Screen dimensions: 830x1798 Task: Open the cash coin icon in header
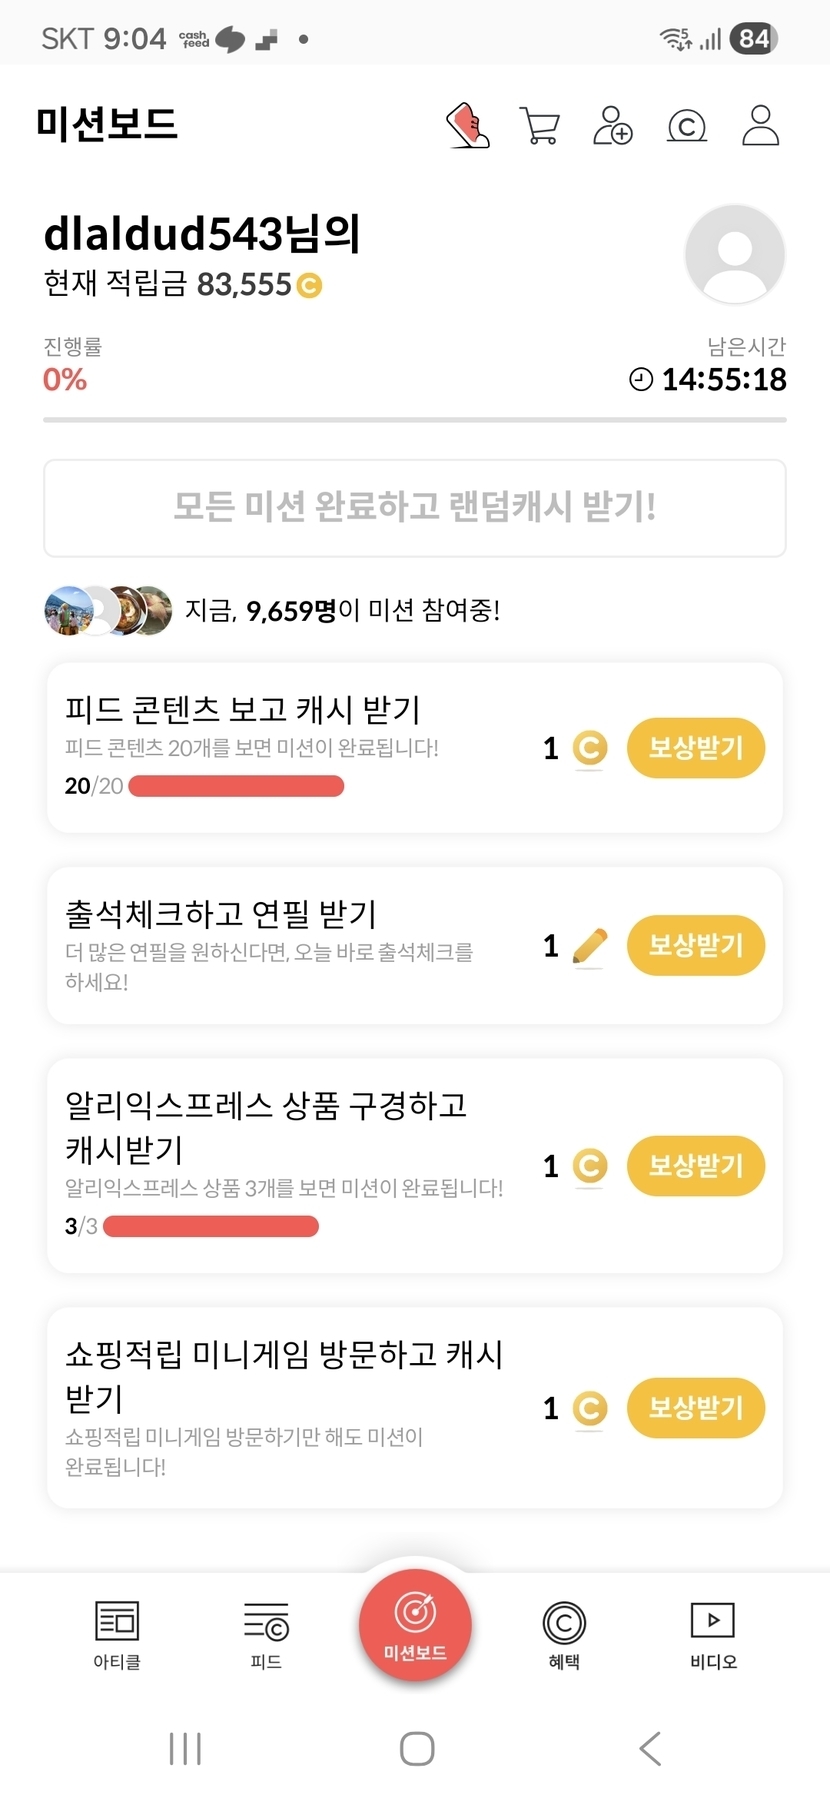point(686,126)
